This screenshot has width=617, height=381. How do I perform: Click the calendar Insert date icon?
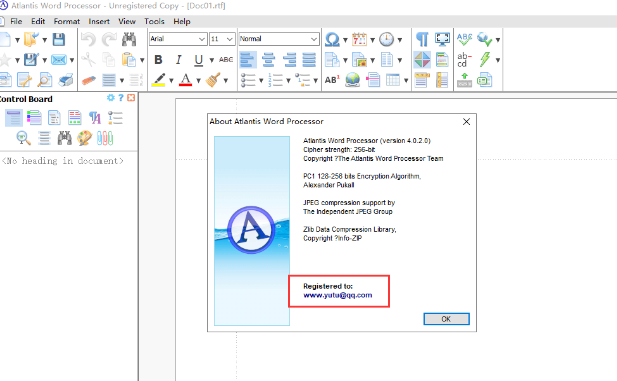[x=359, y=39]
